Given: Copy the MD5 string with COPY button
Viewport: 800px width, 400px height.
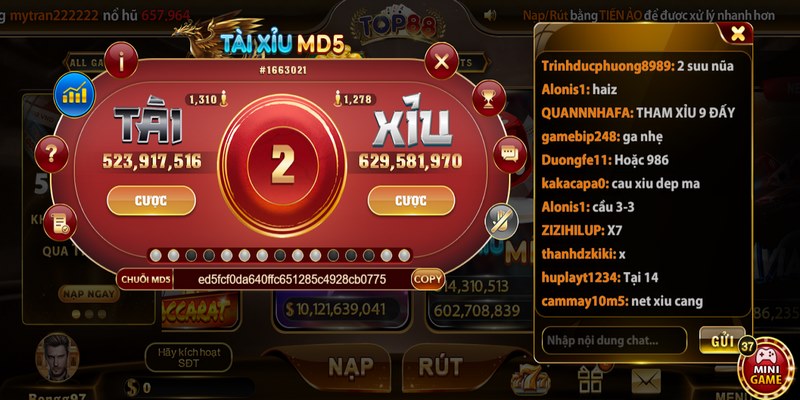Looking at the screenshot, I should click(428, 279).
